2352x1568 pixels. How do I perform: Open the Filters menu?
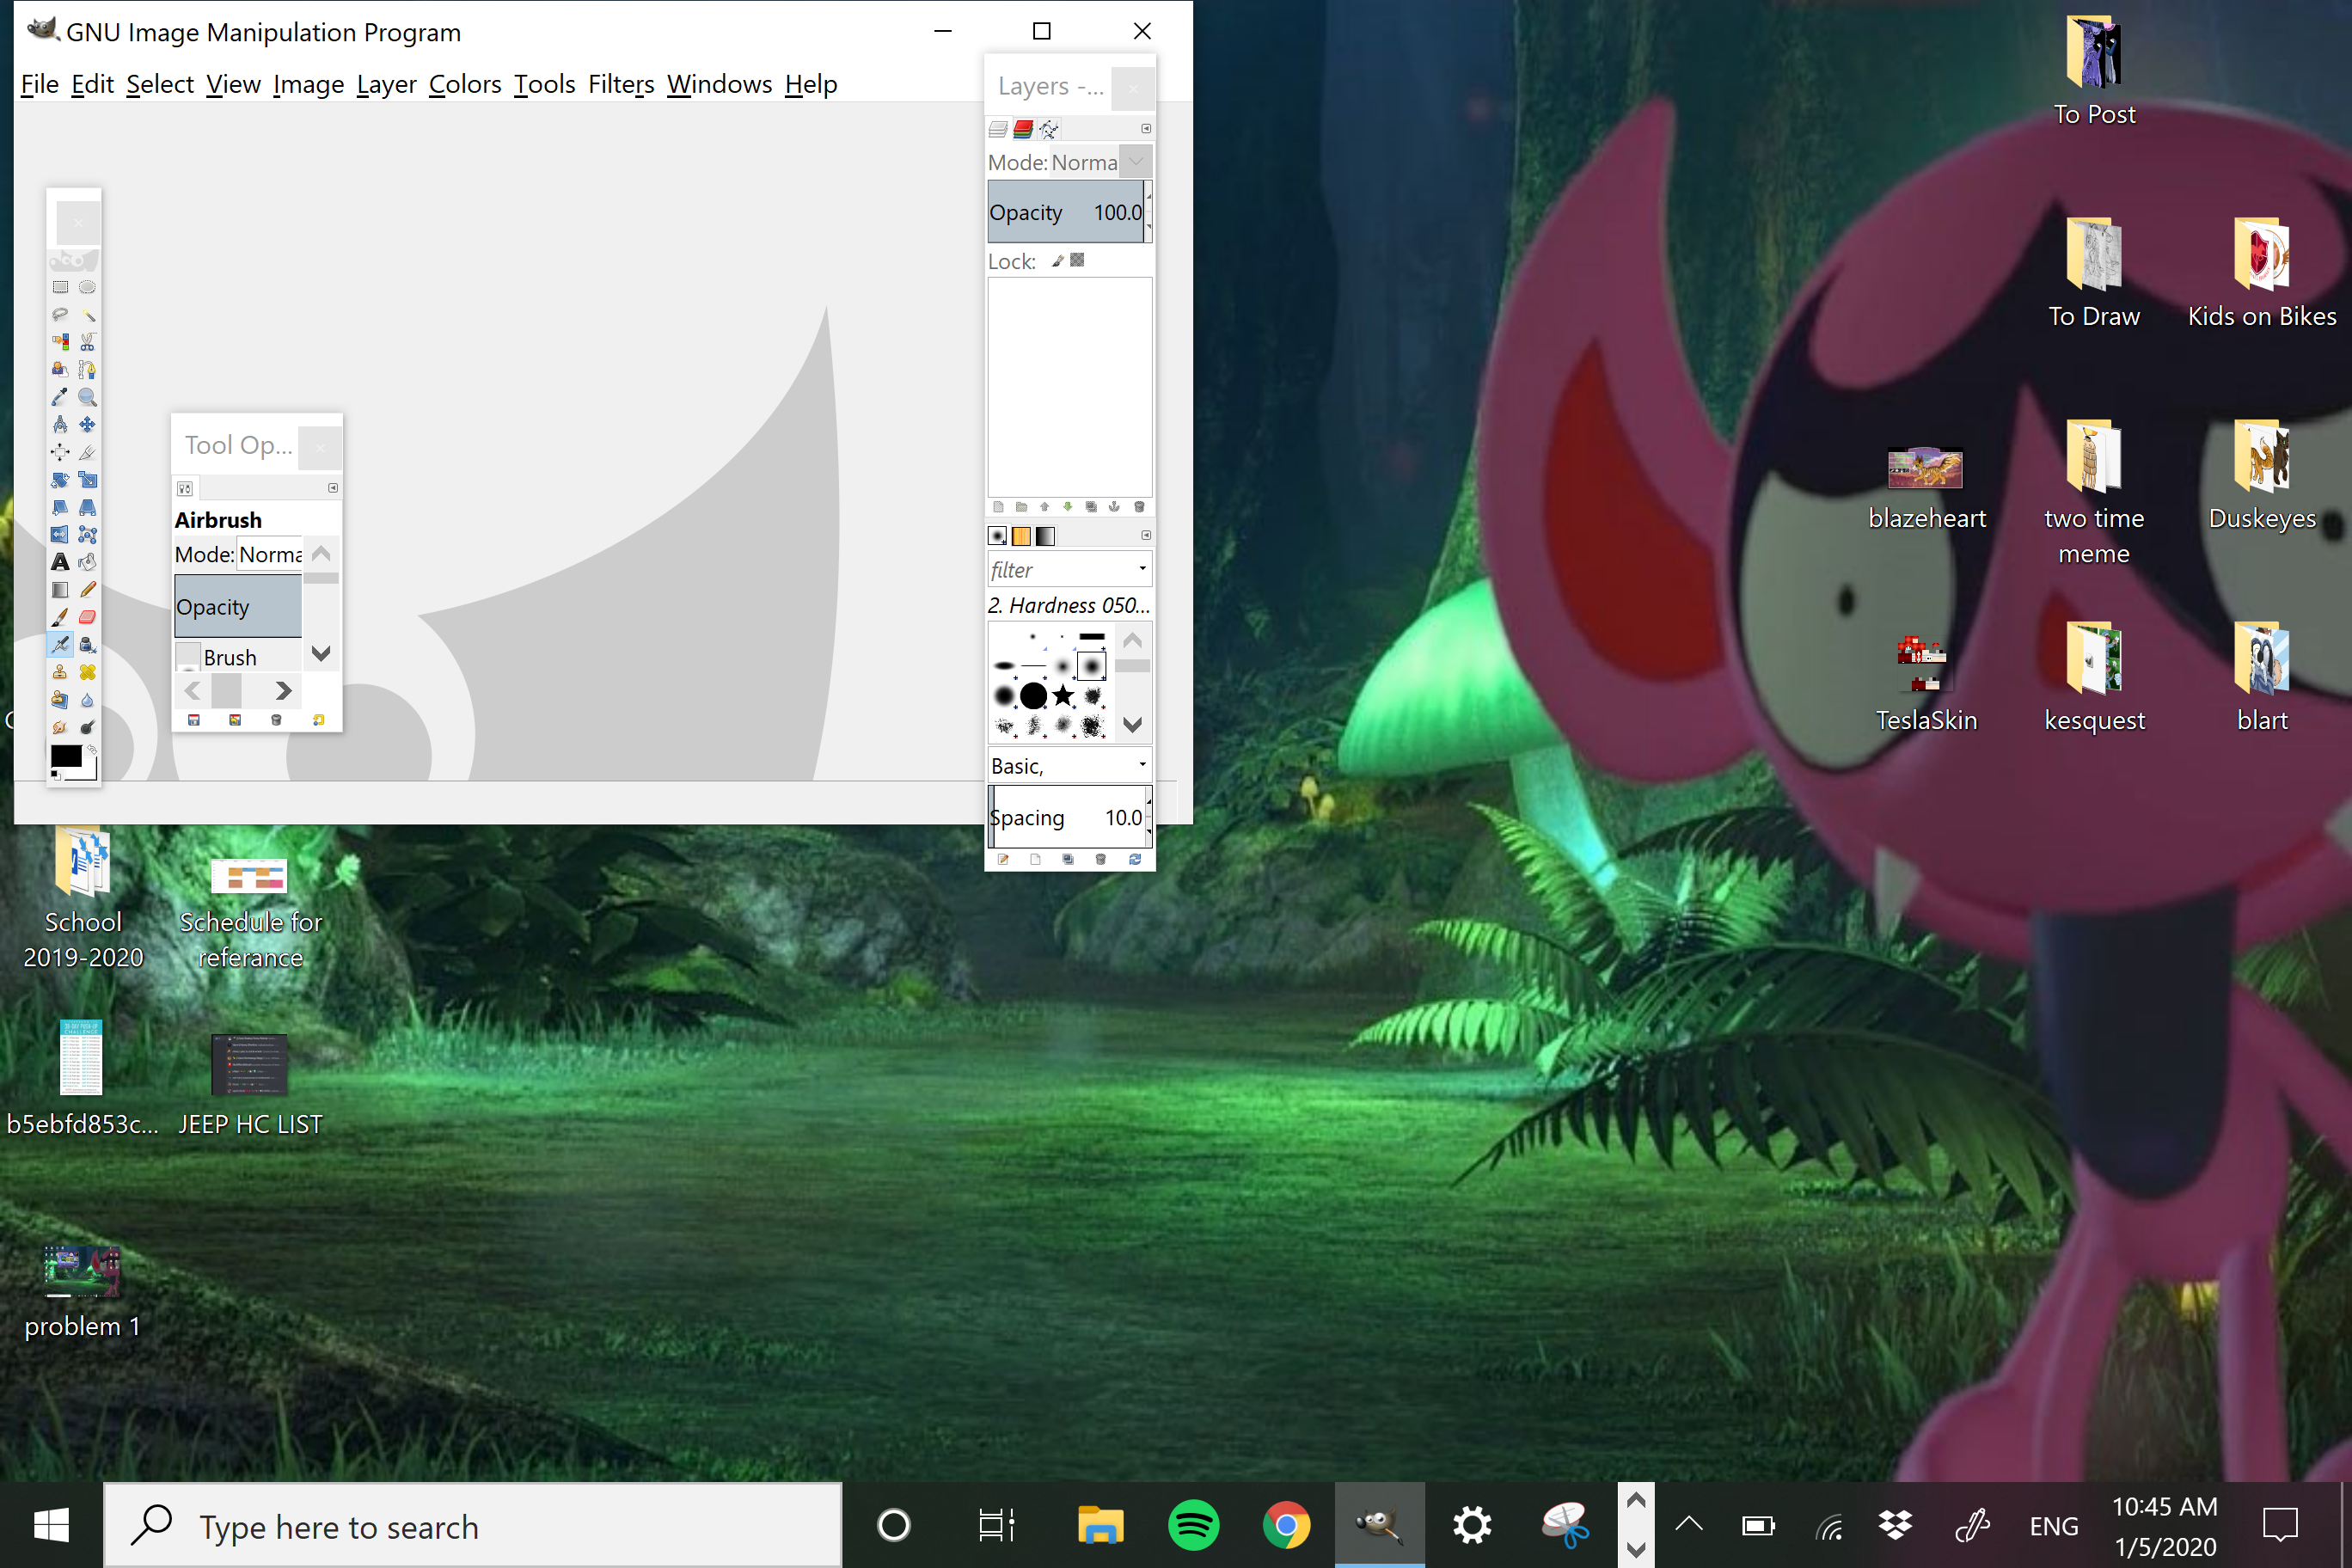(620, 85)
